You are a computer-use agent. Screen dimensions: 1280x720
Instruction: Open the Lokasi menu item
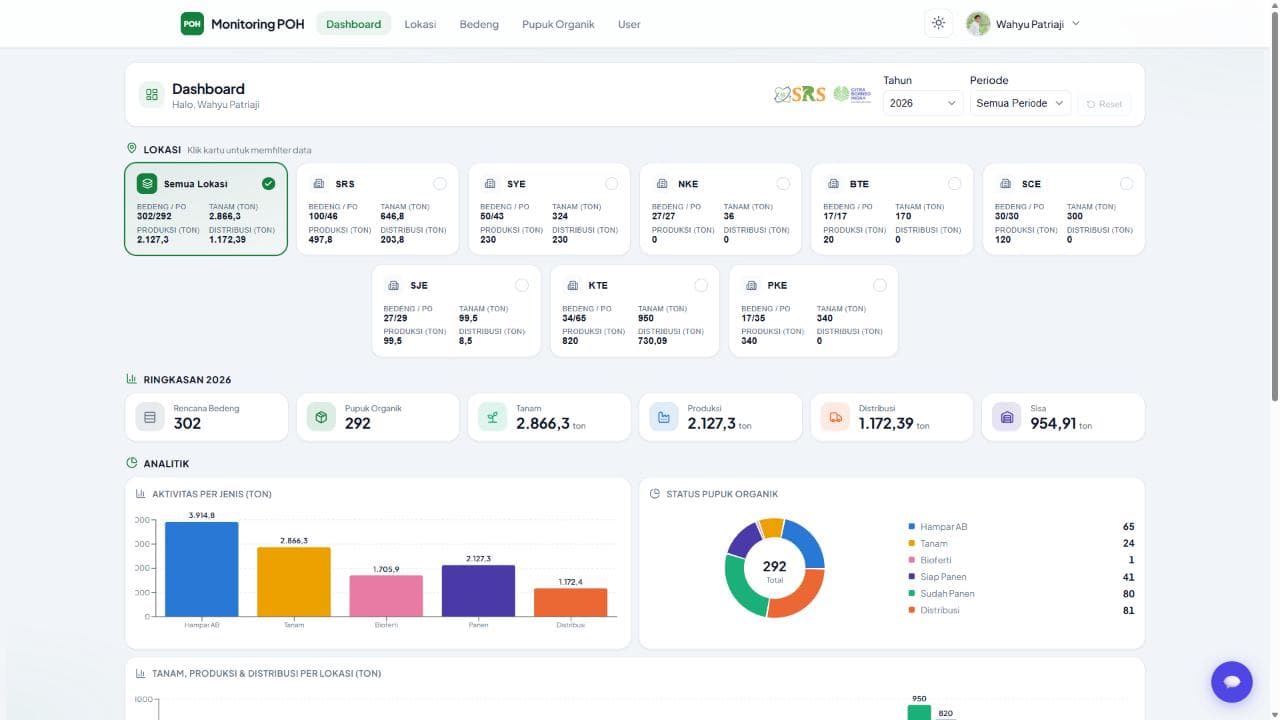pyautogui.click(x=420, y=24)
